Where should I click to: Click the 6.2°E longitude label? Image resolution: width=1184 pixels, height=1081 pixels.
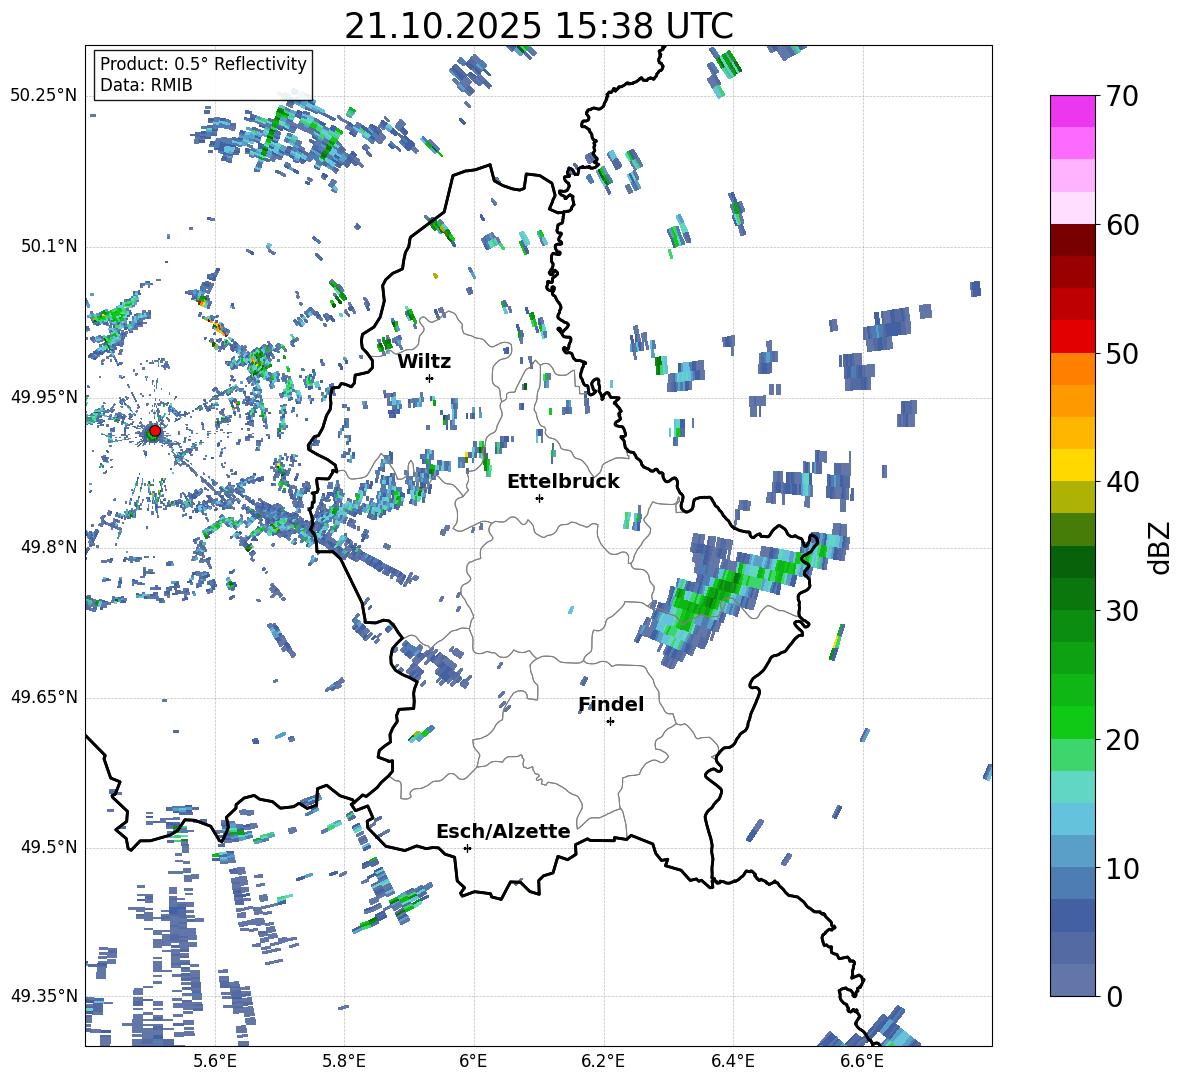[x=603, y=1061]
